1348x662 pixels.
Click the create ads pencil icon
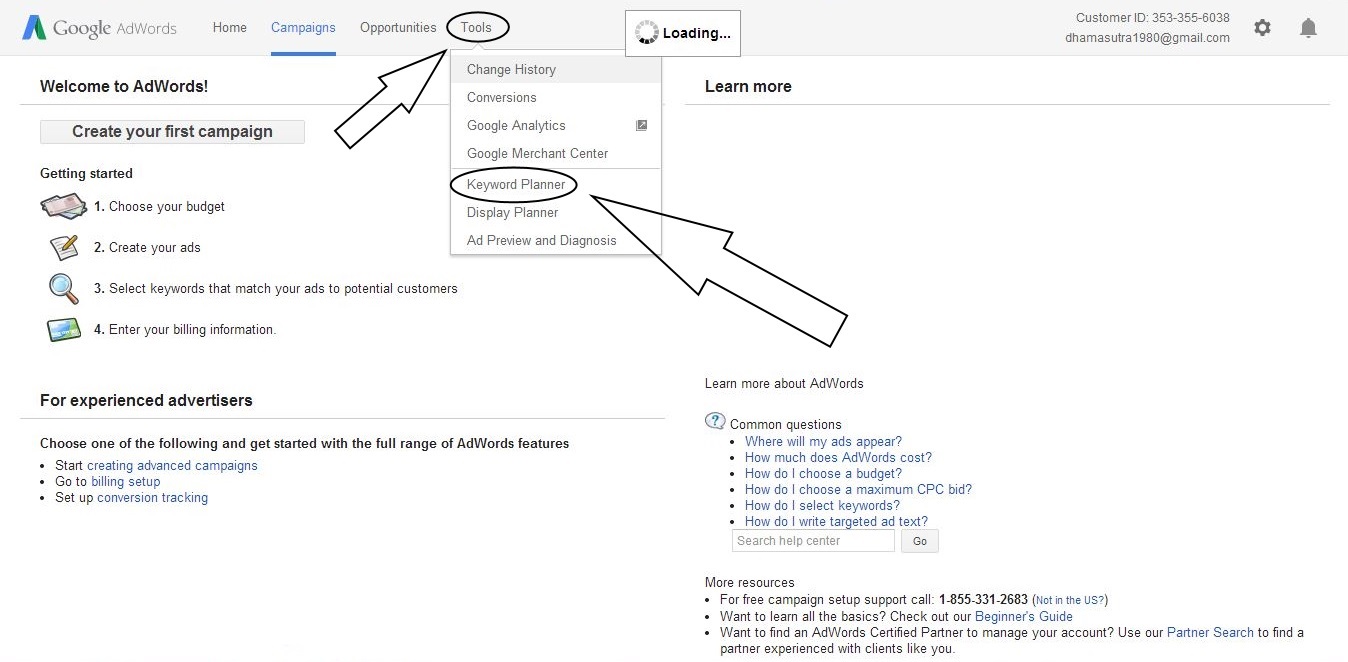64,247
